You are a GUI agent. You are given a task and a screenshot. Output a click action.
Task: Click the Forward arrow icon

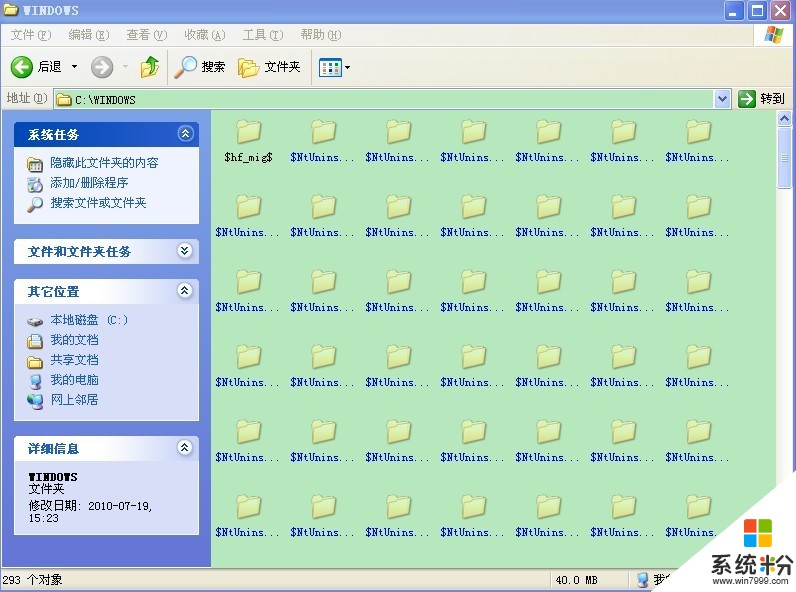(102, 67)
